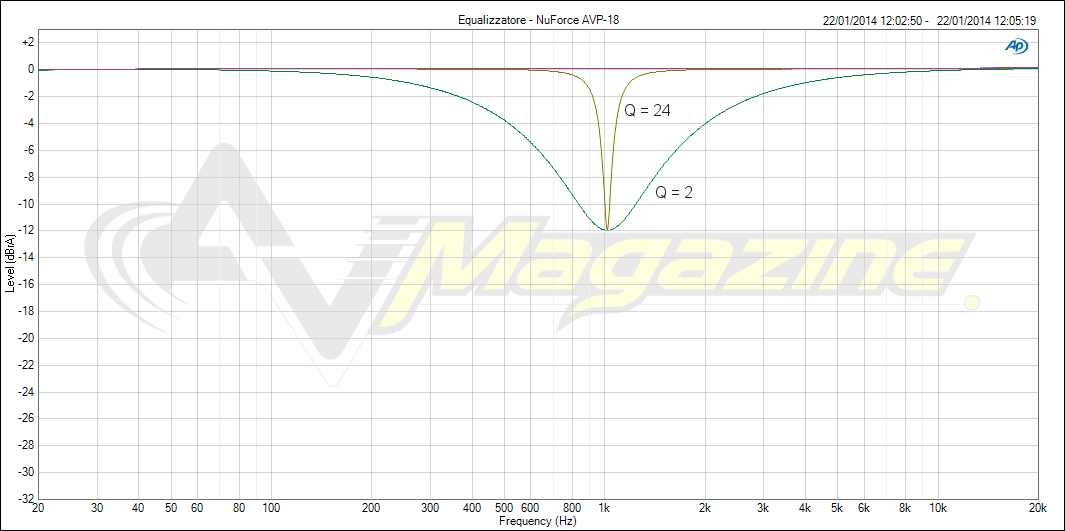Click the AP logo icon
This screenshot has width=1065, height=531.
pos(1017,45)
